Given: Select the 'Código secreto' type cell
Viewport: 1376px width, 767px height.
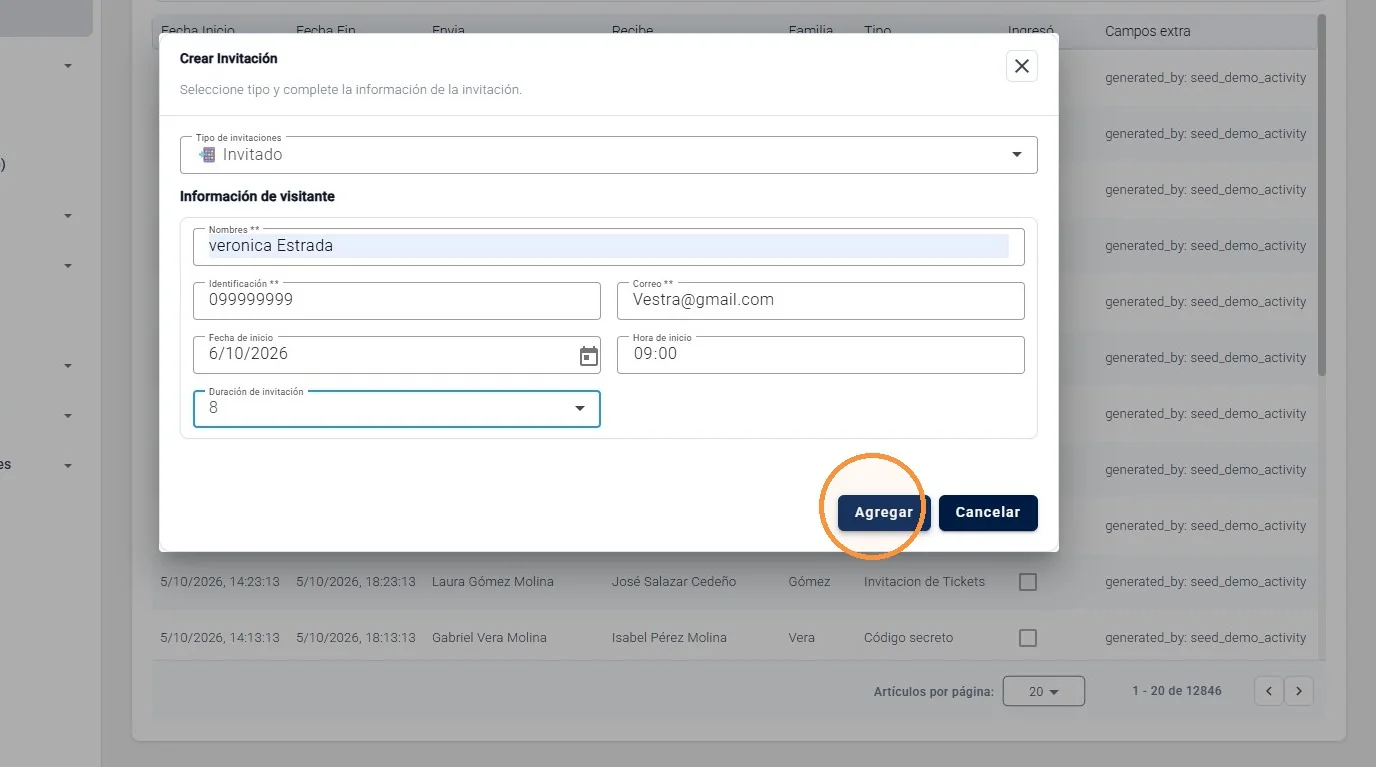Looking at the screenshot, I should click(908, 638).
